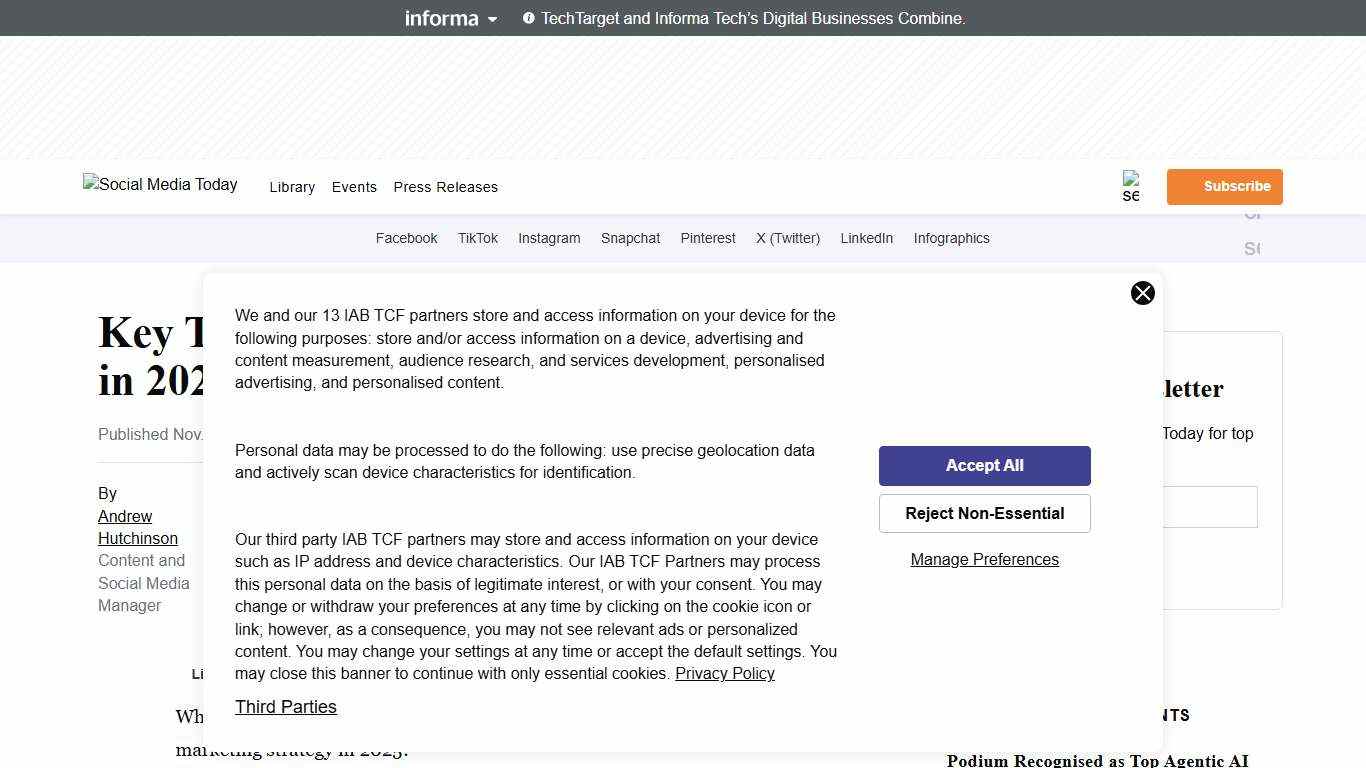Click the orange Subscribe button
The height and width of the screenshot is (768, 1366).
point(1224,187)
